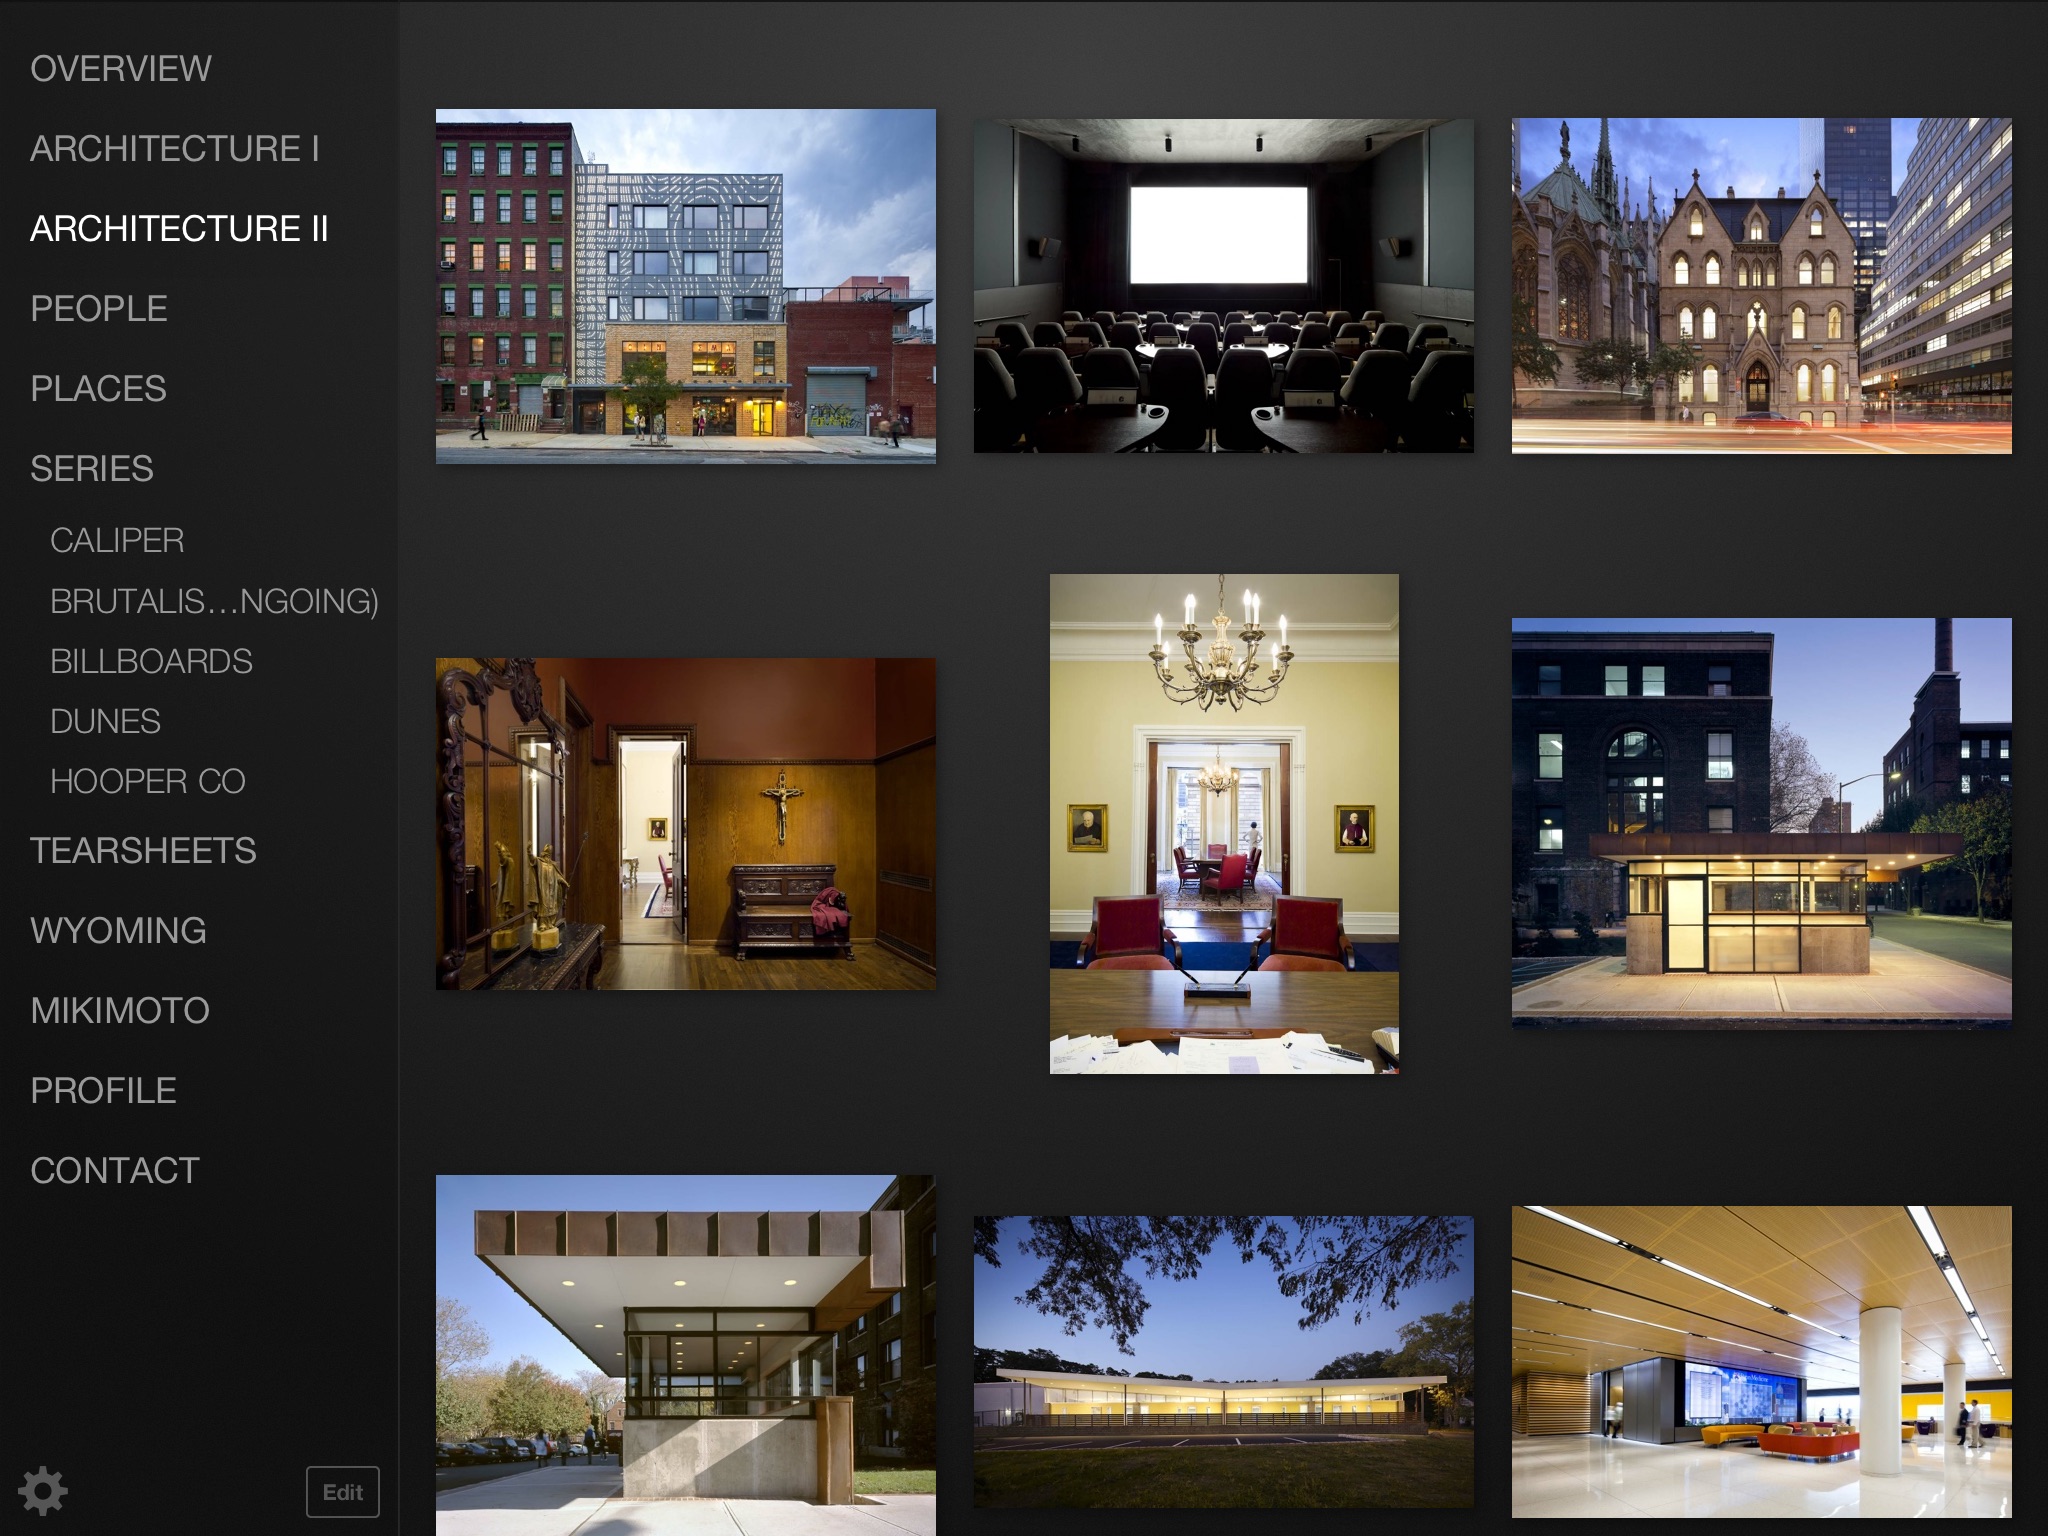Click the Edit button
This screenshot has width=2048, height=1536.
click(342, 1491)
